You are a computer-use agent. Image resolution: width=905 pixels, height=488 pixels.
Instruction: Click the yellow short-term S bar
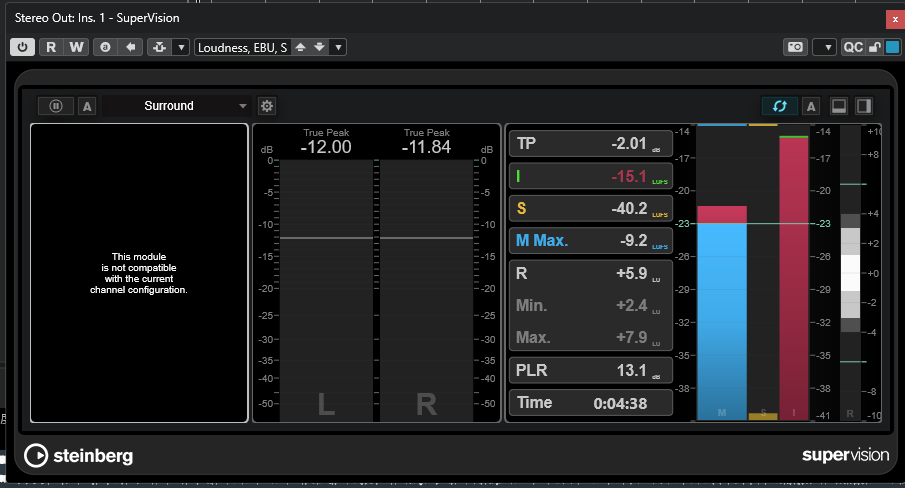coord(763,416)
